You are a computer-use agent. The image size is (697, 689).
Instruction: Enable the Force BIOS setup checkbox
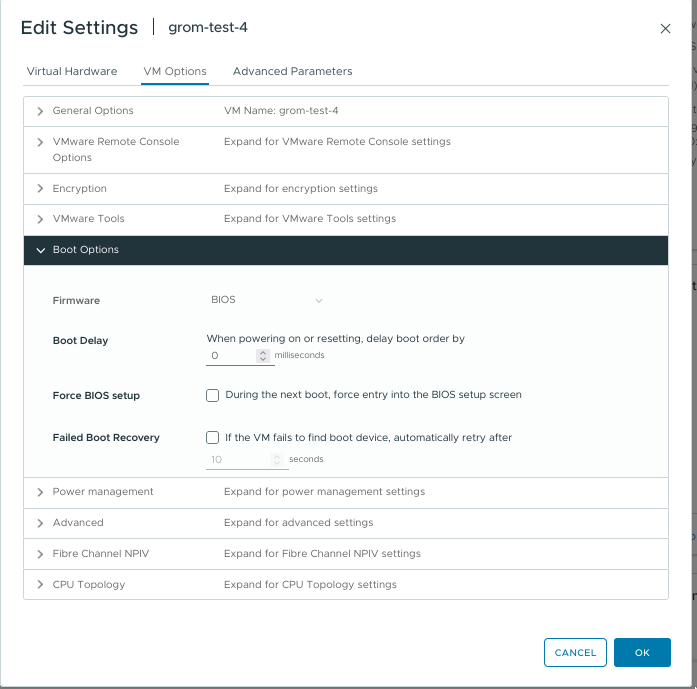(212, 395)
